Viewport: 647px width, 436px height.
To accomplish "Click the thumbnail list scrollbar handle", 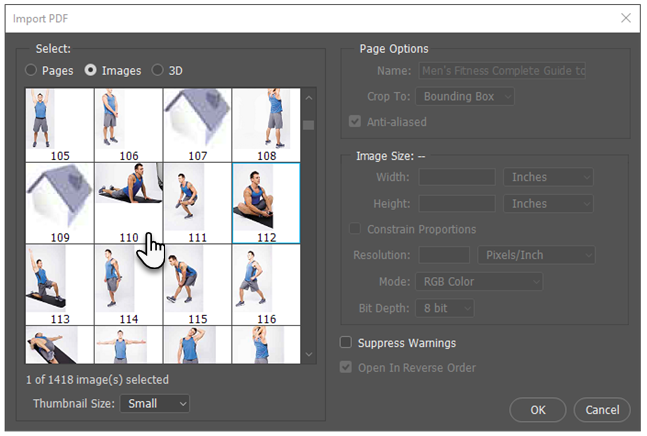I will (x=309, y=125).
